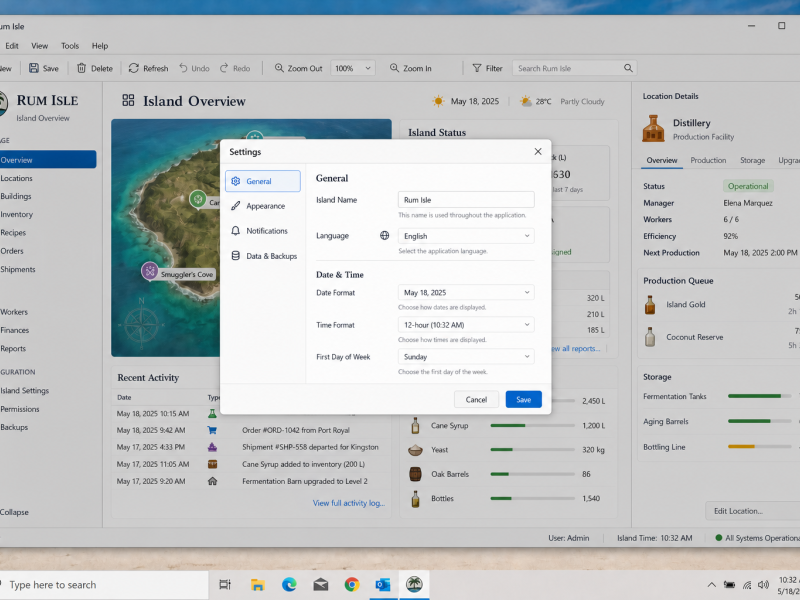Click the globe icon beside Language
The image size is (800, 600).
pyautogui.click(x=385, y=235)
